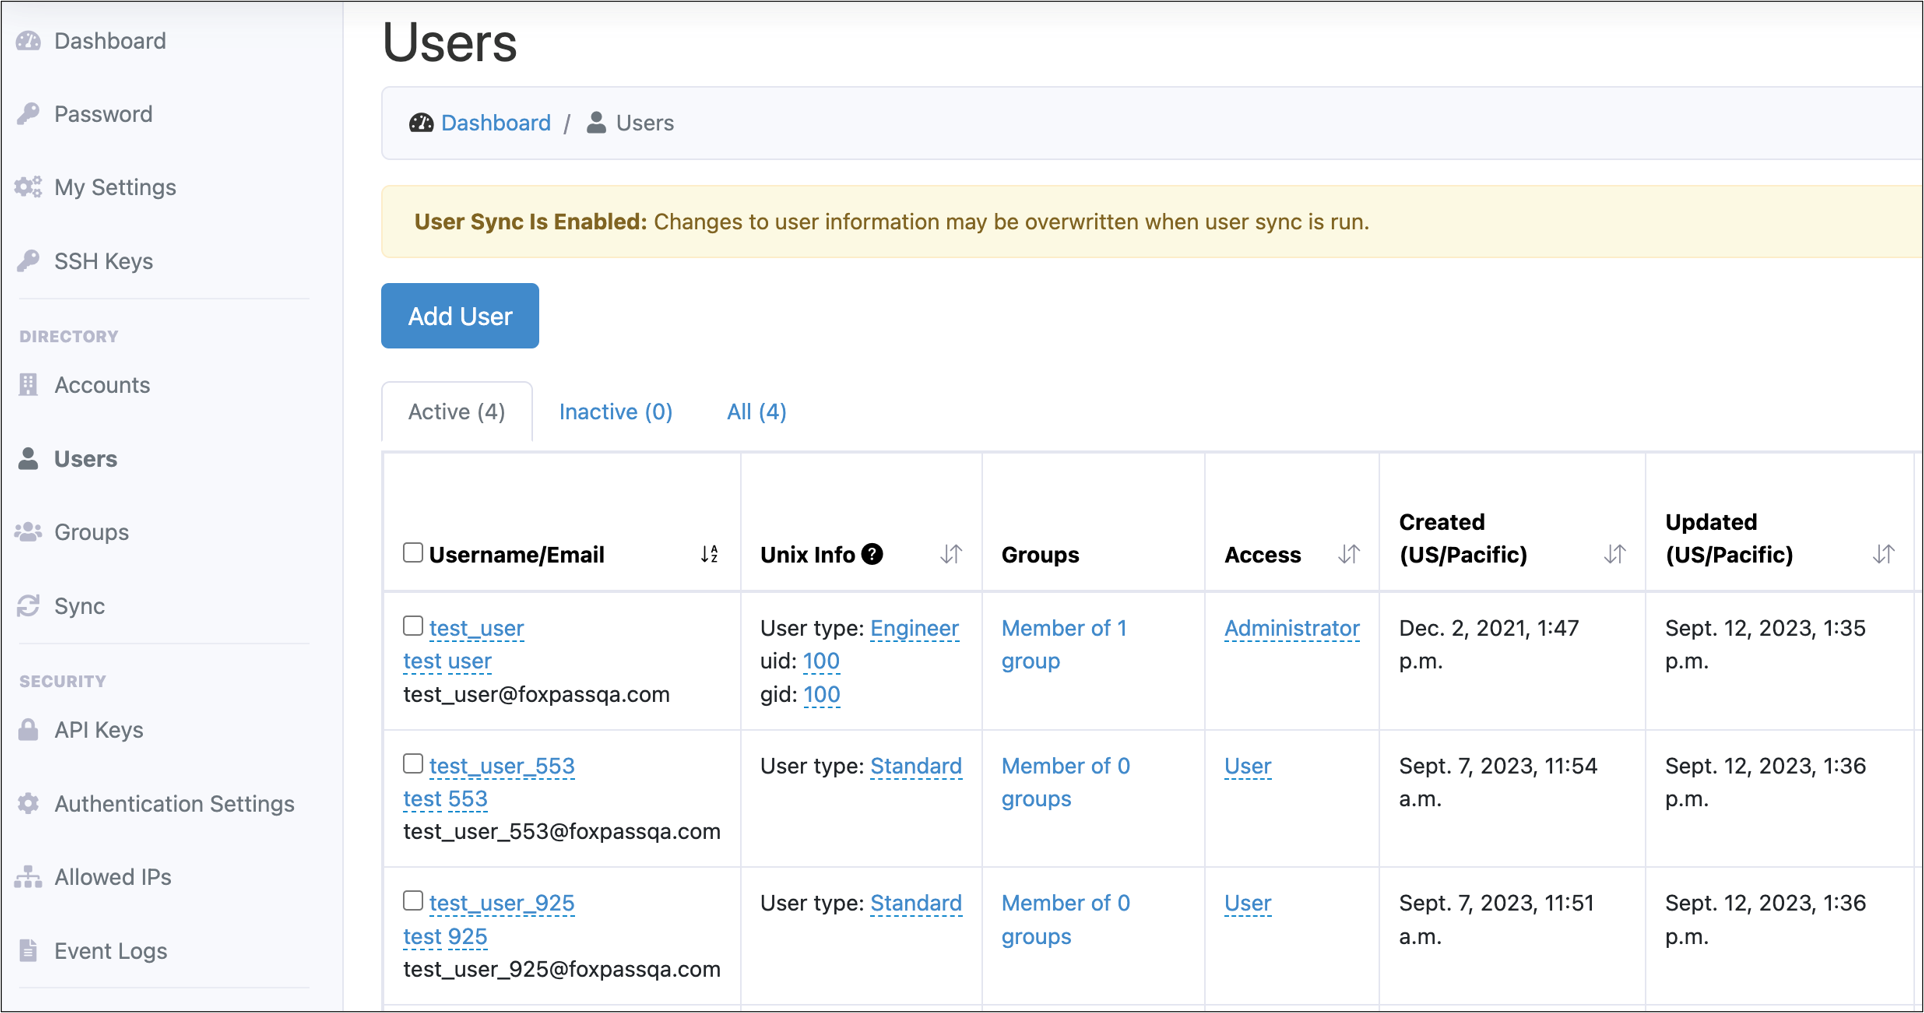Click the Dashboard gauge icon in sidebar
1924x1013 pixels.
pyautogui.click(x=29, y=41)
